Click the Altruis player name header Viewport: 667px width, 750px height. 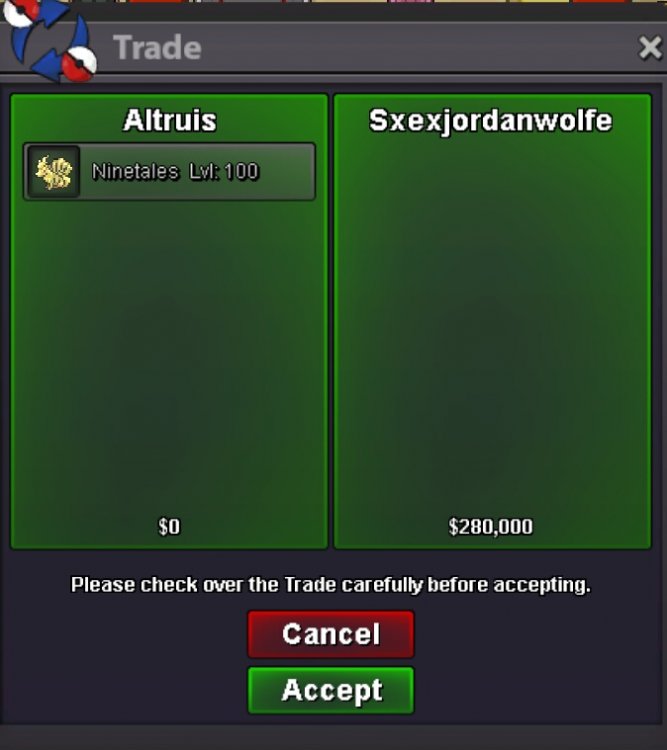tap(170, 120)
